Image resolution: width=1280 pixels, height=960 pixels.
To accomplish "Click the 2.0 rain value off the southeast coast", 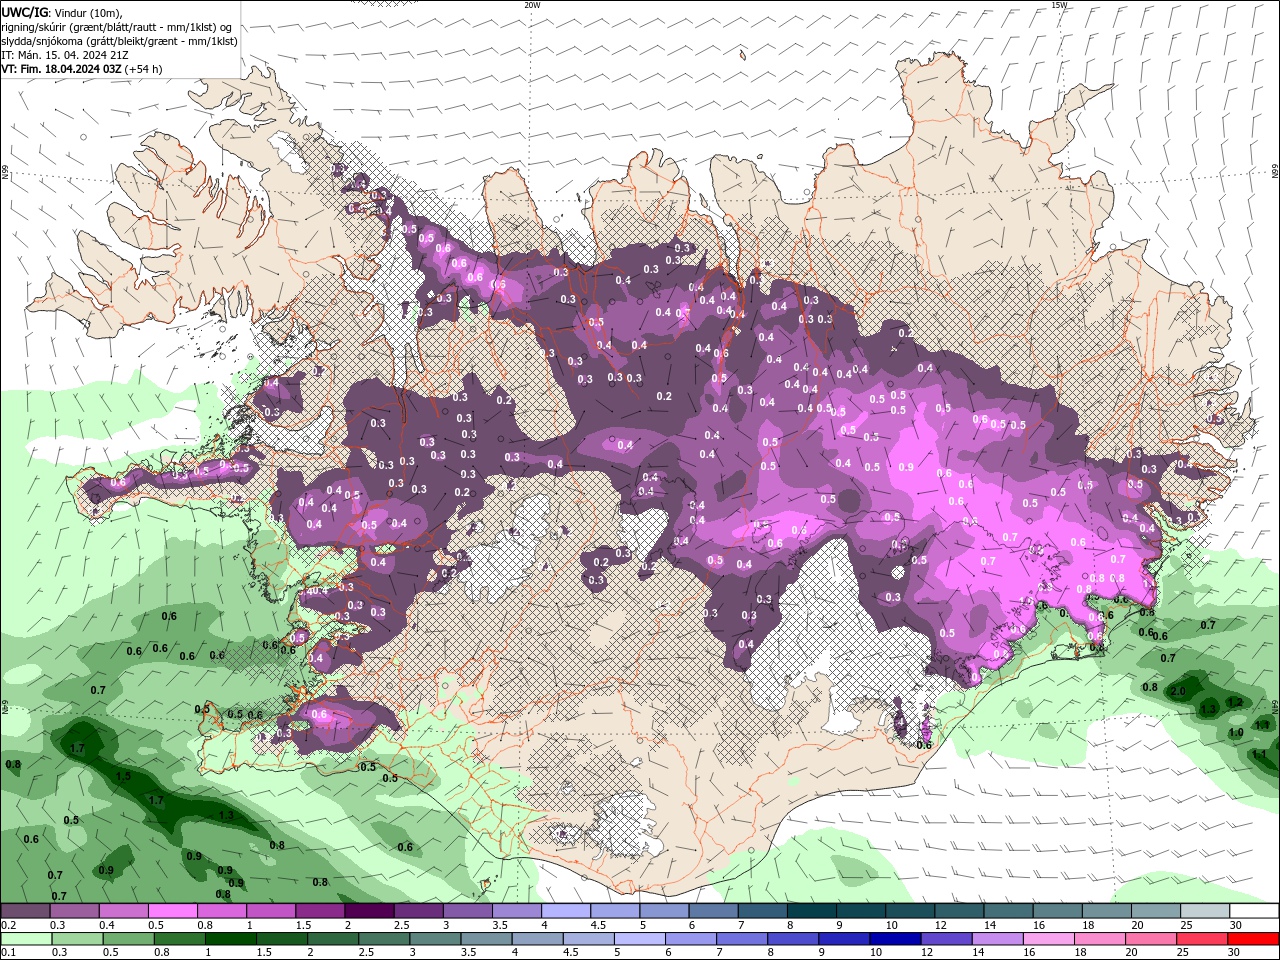I will click(x=1178, y=692).
